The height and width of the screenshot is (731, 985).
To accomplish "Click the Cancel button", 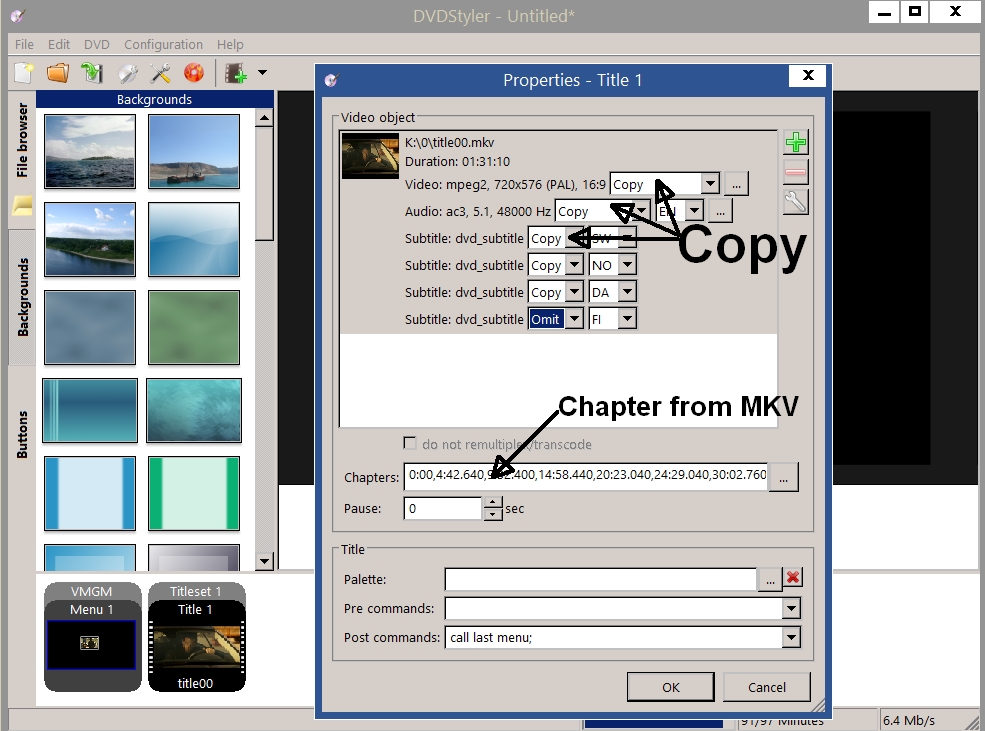I will tap(766, 687).
